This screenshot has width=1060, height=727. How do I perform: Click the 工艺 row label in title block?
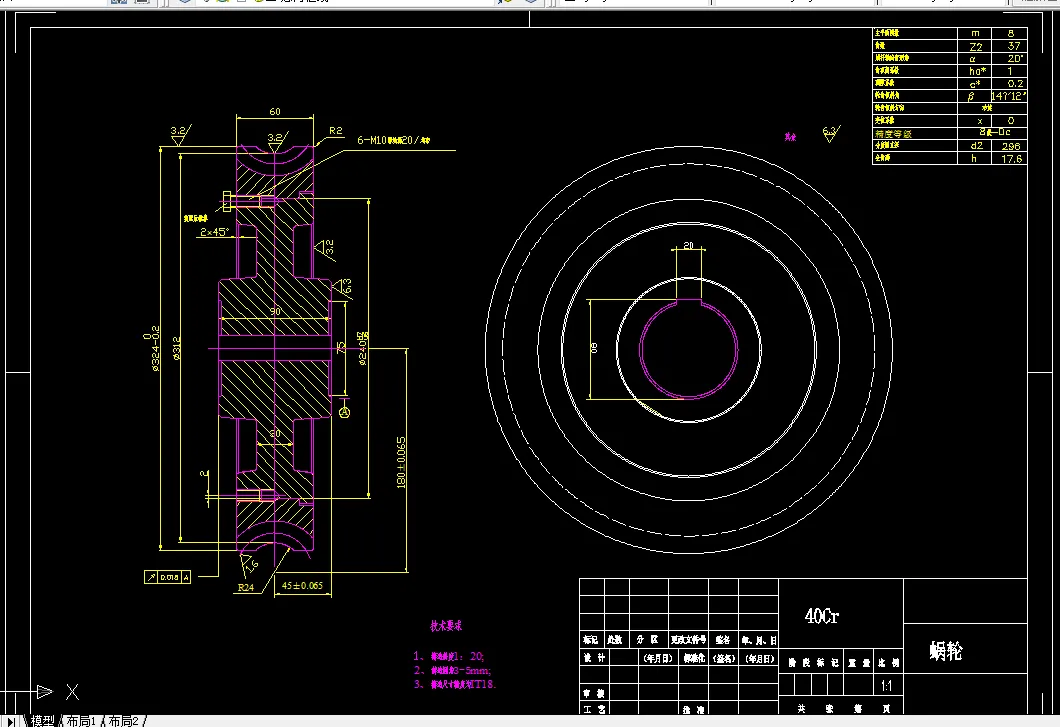[x=593, y=709]
